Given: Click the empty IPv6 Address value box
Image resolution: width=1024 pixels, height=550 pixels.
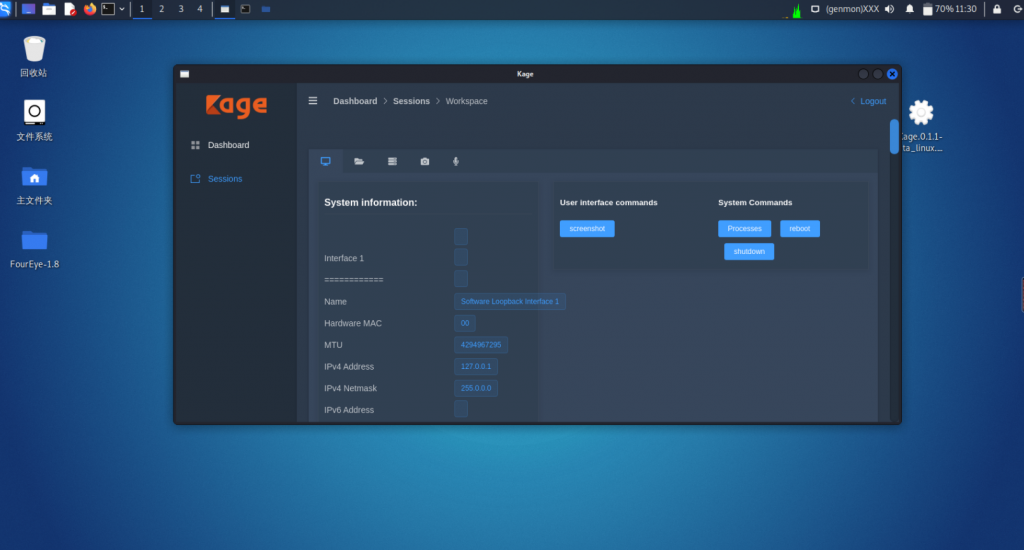Looking at the screenshot, I should (461, 409).
